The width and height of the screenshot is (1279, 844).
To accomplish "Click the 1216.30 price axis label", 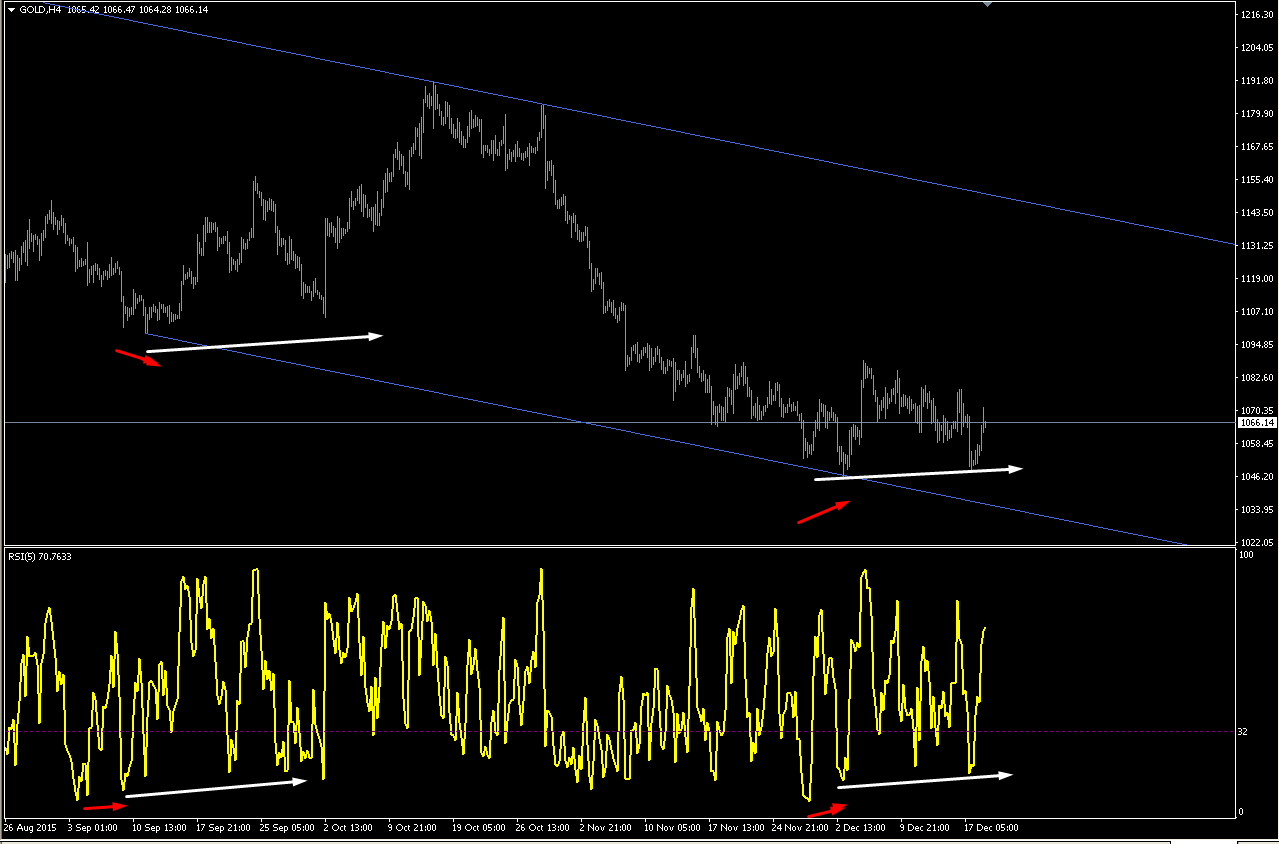I will click(x=1256, y=15).
